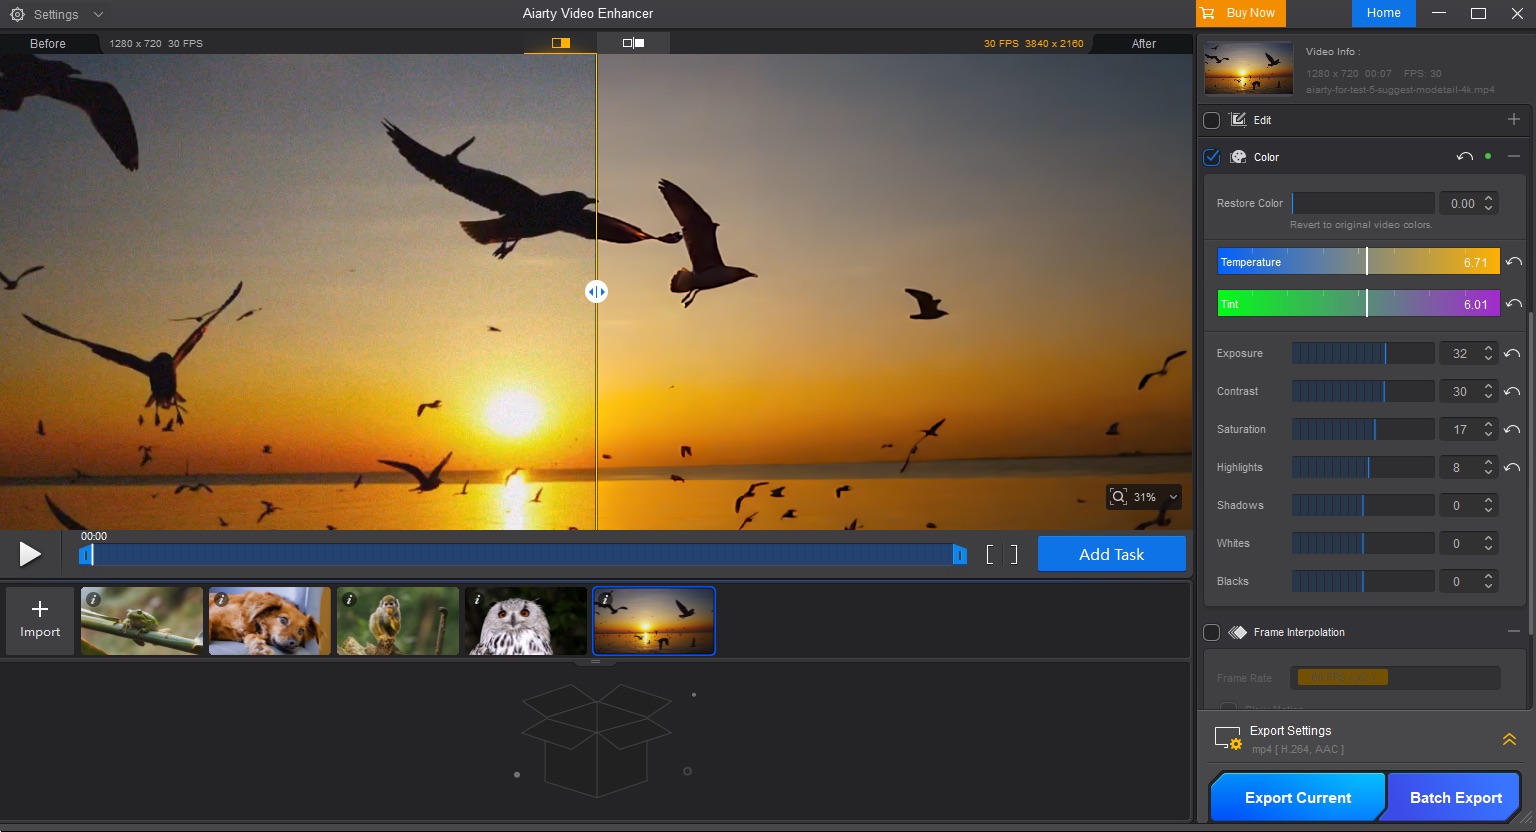Click on the Temperature gradient slider
The height and width of the screenshot is (832, 1536).
1358,262
